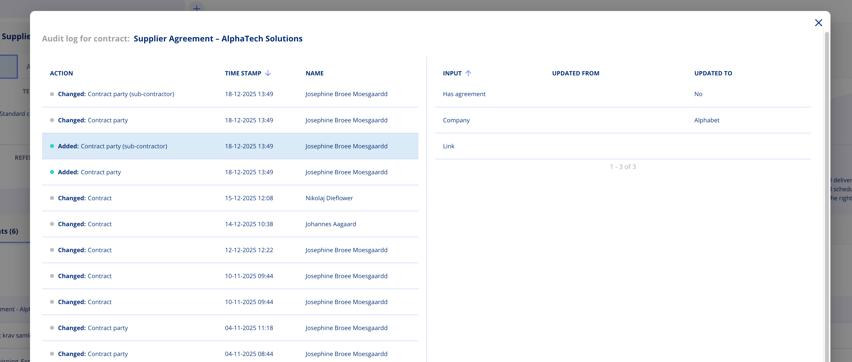Select Changed: Contract row dated 12-12-2025
The image size is (852, 362).
pyautogui.click(x=230, y=250)
